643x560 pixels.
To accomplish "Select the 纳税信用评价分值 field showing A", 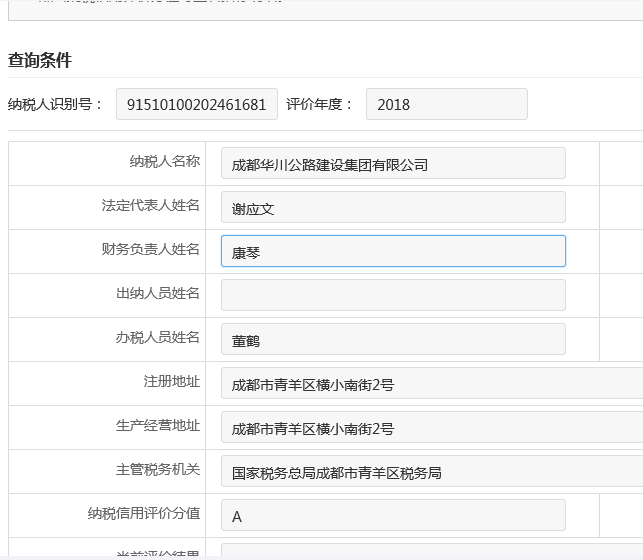I will (x=392, y=516).
